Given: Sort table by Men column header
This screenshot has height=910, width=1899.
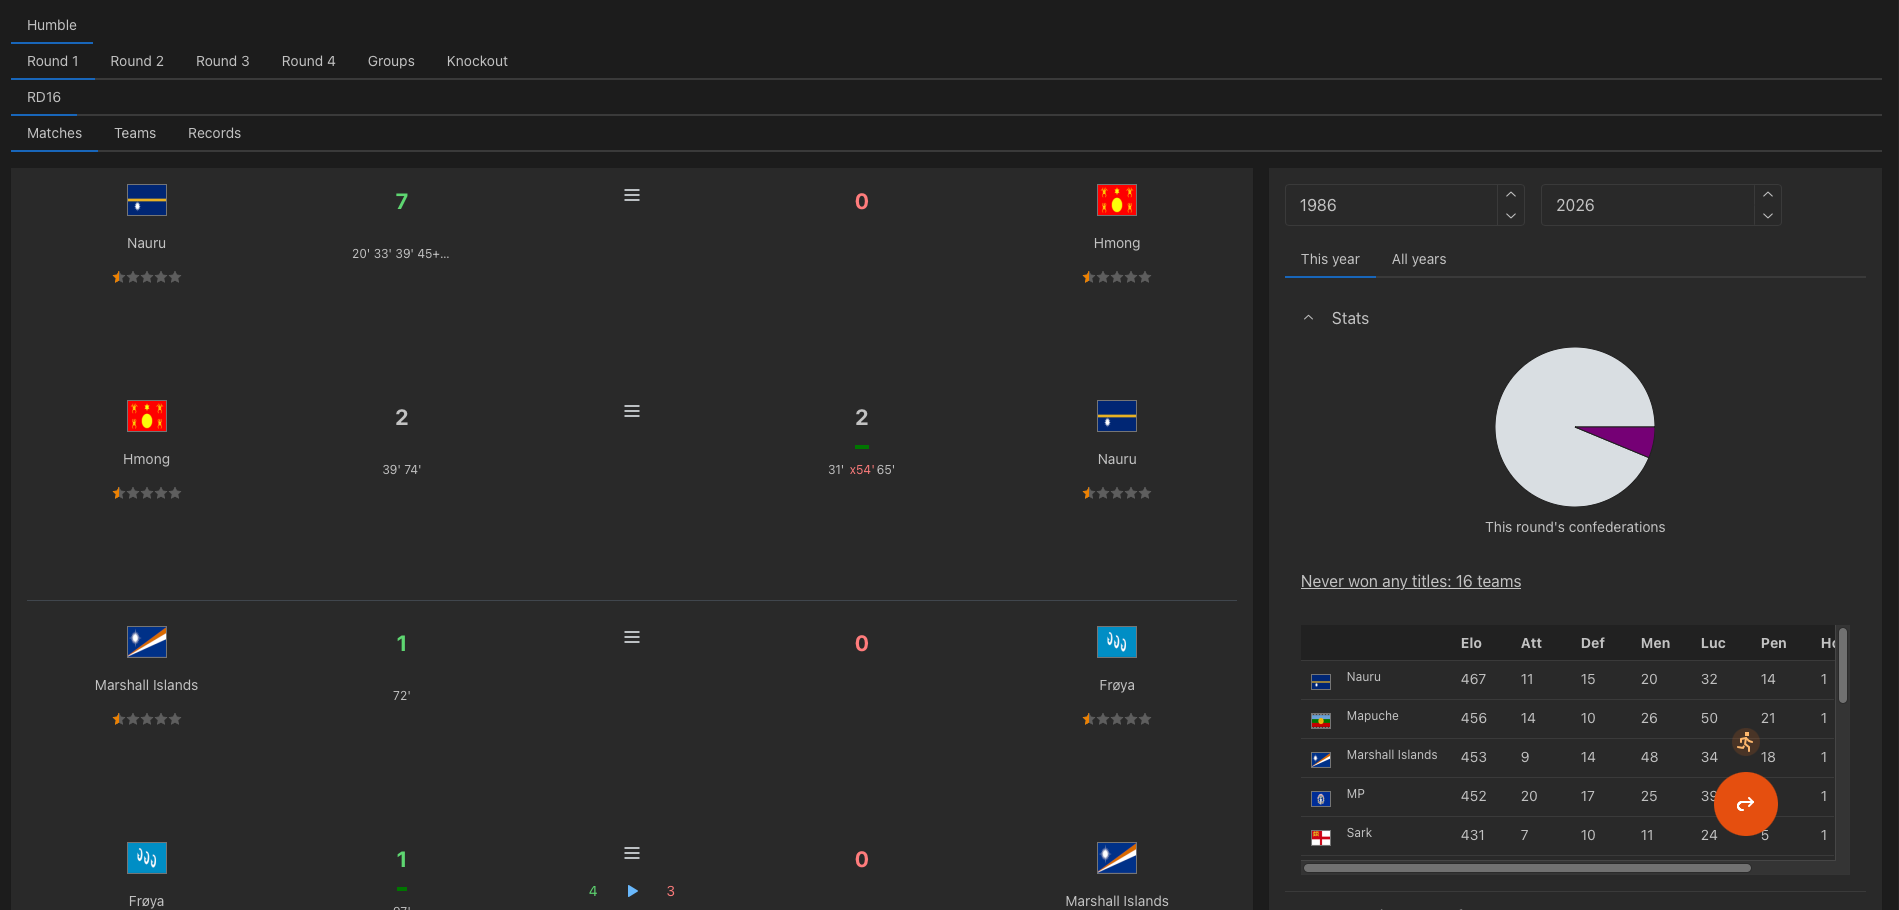Looking at the screenshot, I should point(1655,643).
